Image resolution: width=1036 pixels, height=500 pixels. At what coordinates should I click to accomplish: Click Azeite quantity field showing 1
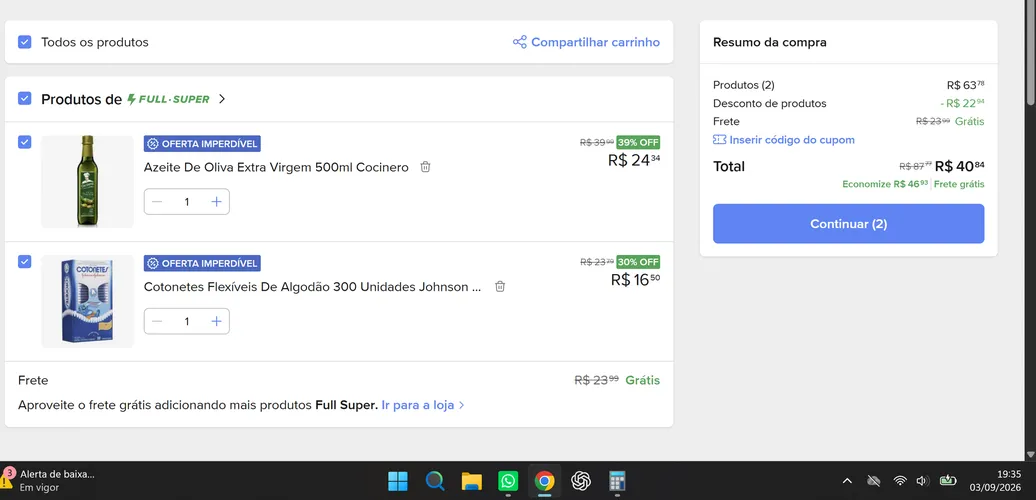186,201
